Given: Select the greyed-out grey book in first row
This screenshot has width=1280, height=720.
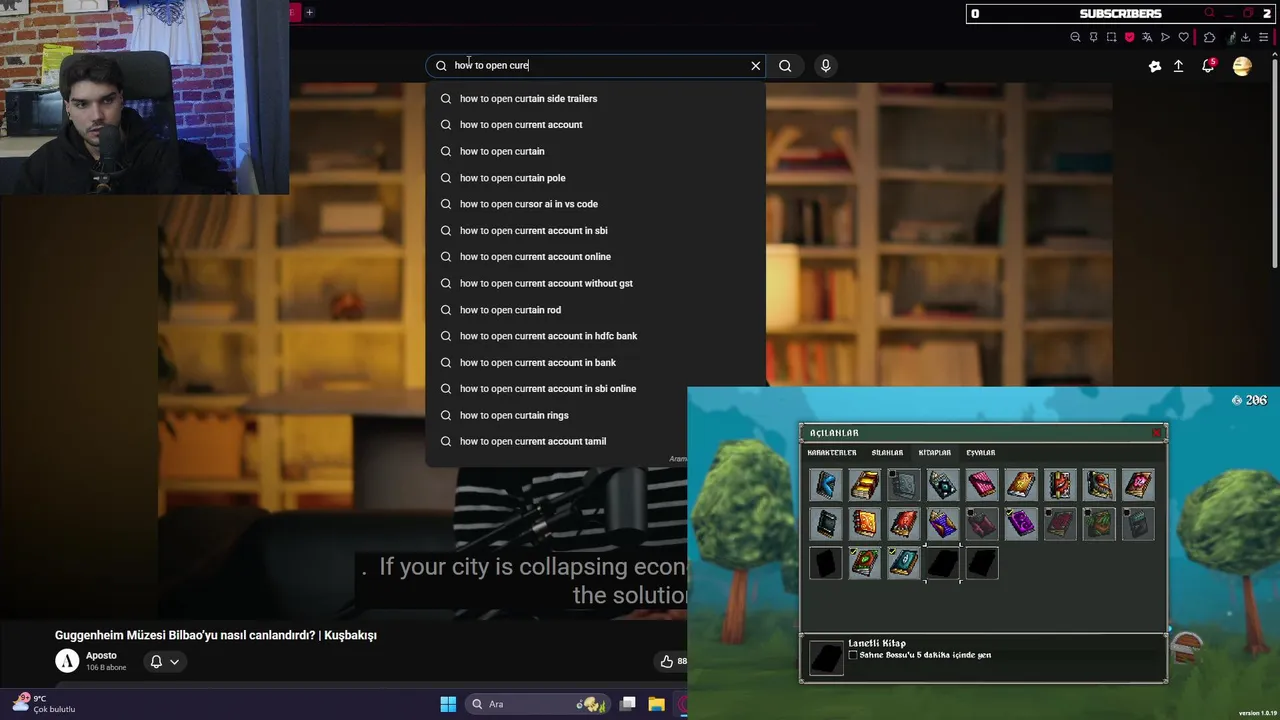Looking at the screenshot, I should tap(904, 485).
